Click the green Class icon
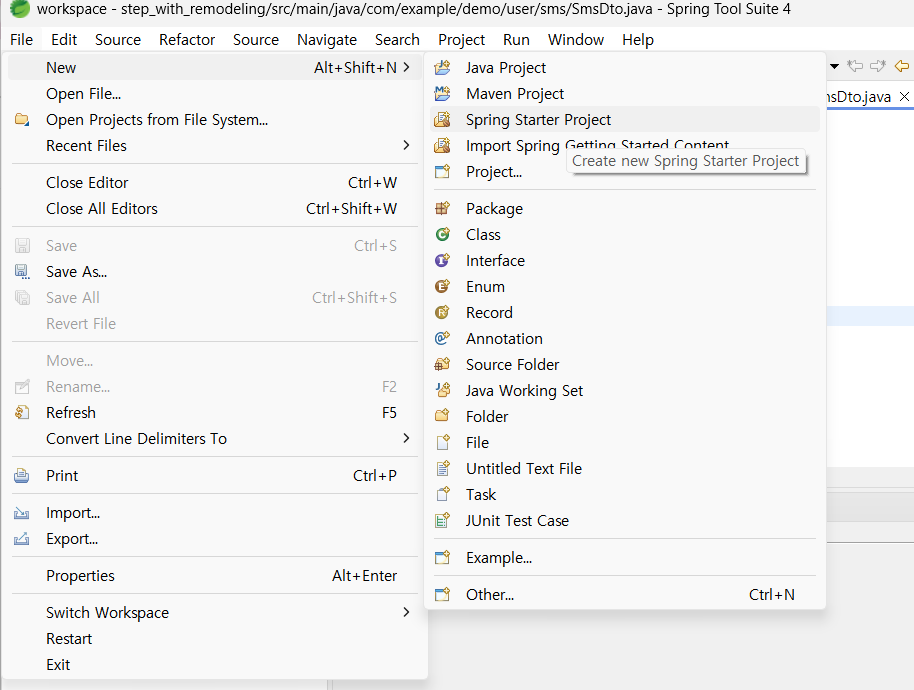Image resolution: width=914 pixels, height=690 pixels. point(442,234)
